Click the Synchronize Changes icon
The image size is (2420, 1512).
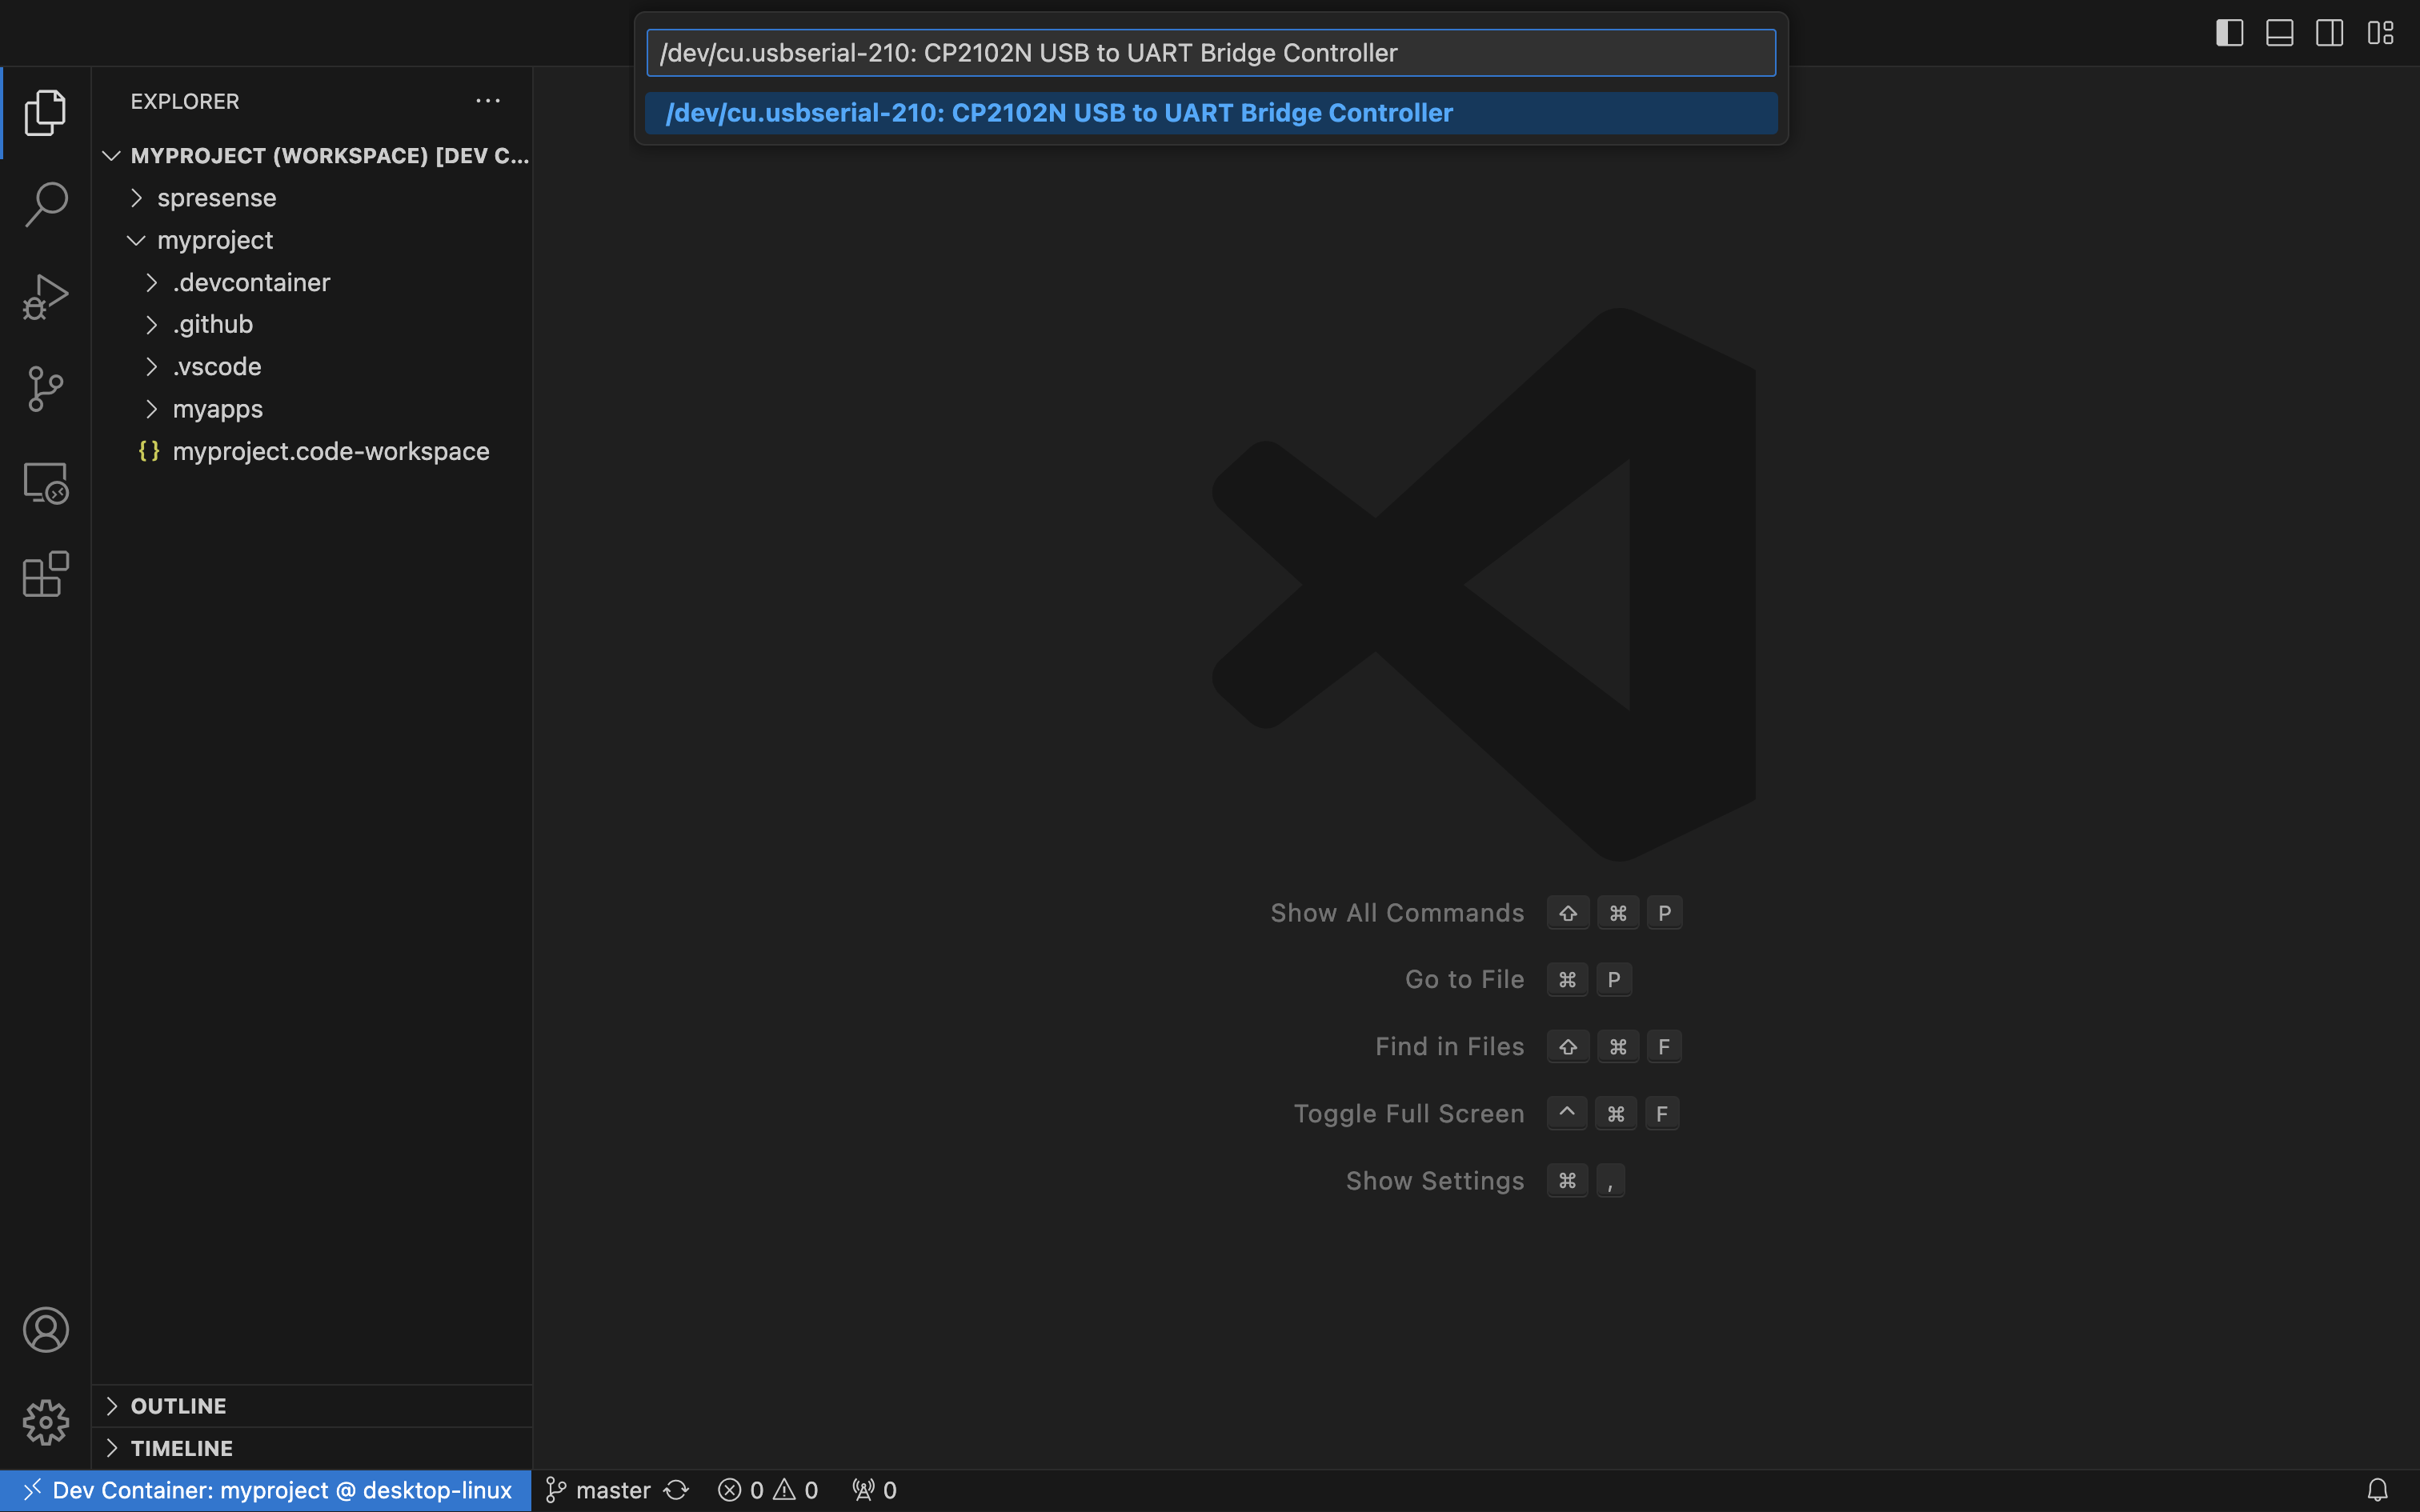[676, 1490]
